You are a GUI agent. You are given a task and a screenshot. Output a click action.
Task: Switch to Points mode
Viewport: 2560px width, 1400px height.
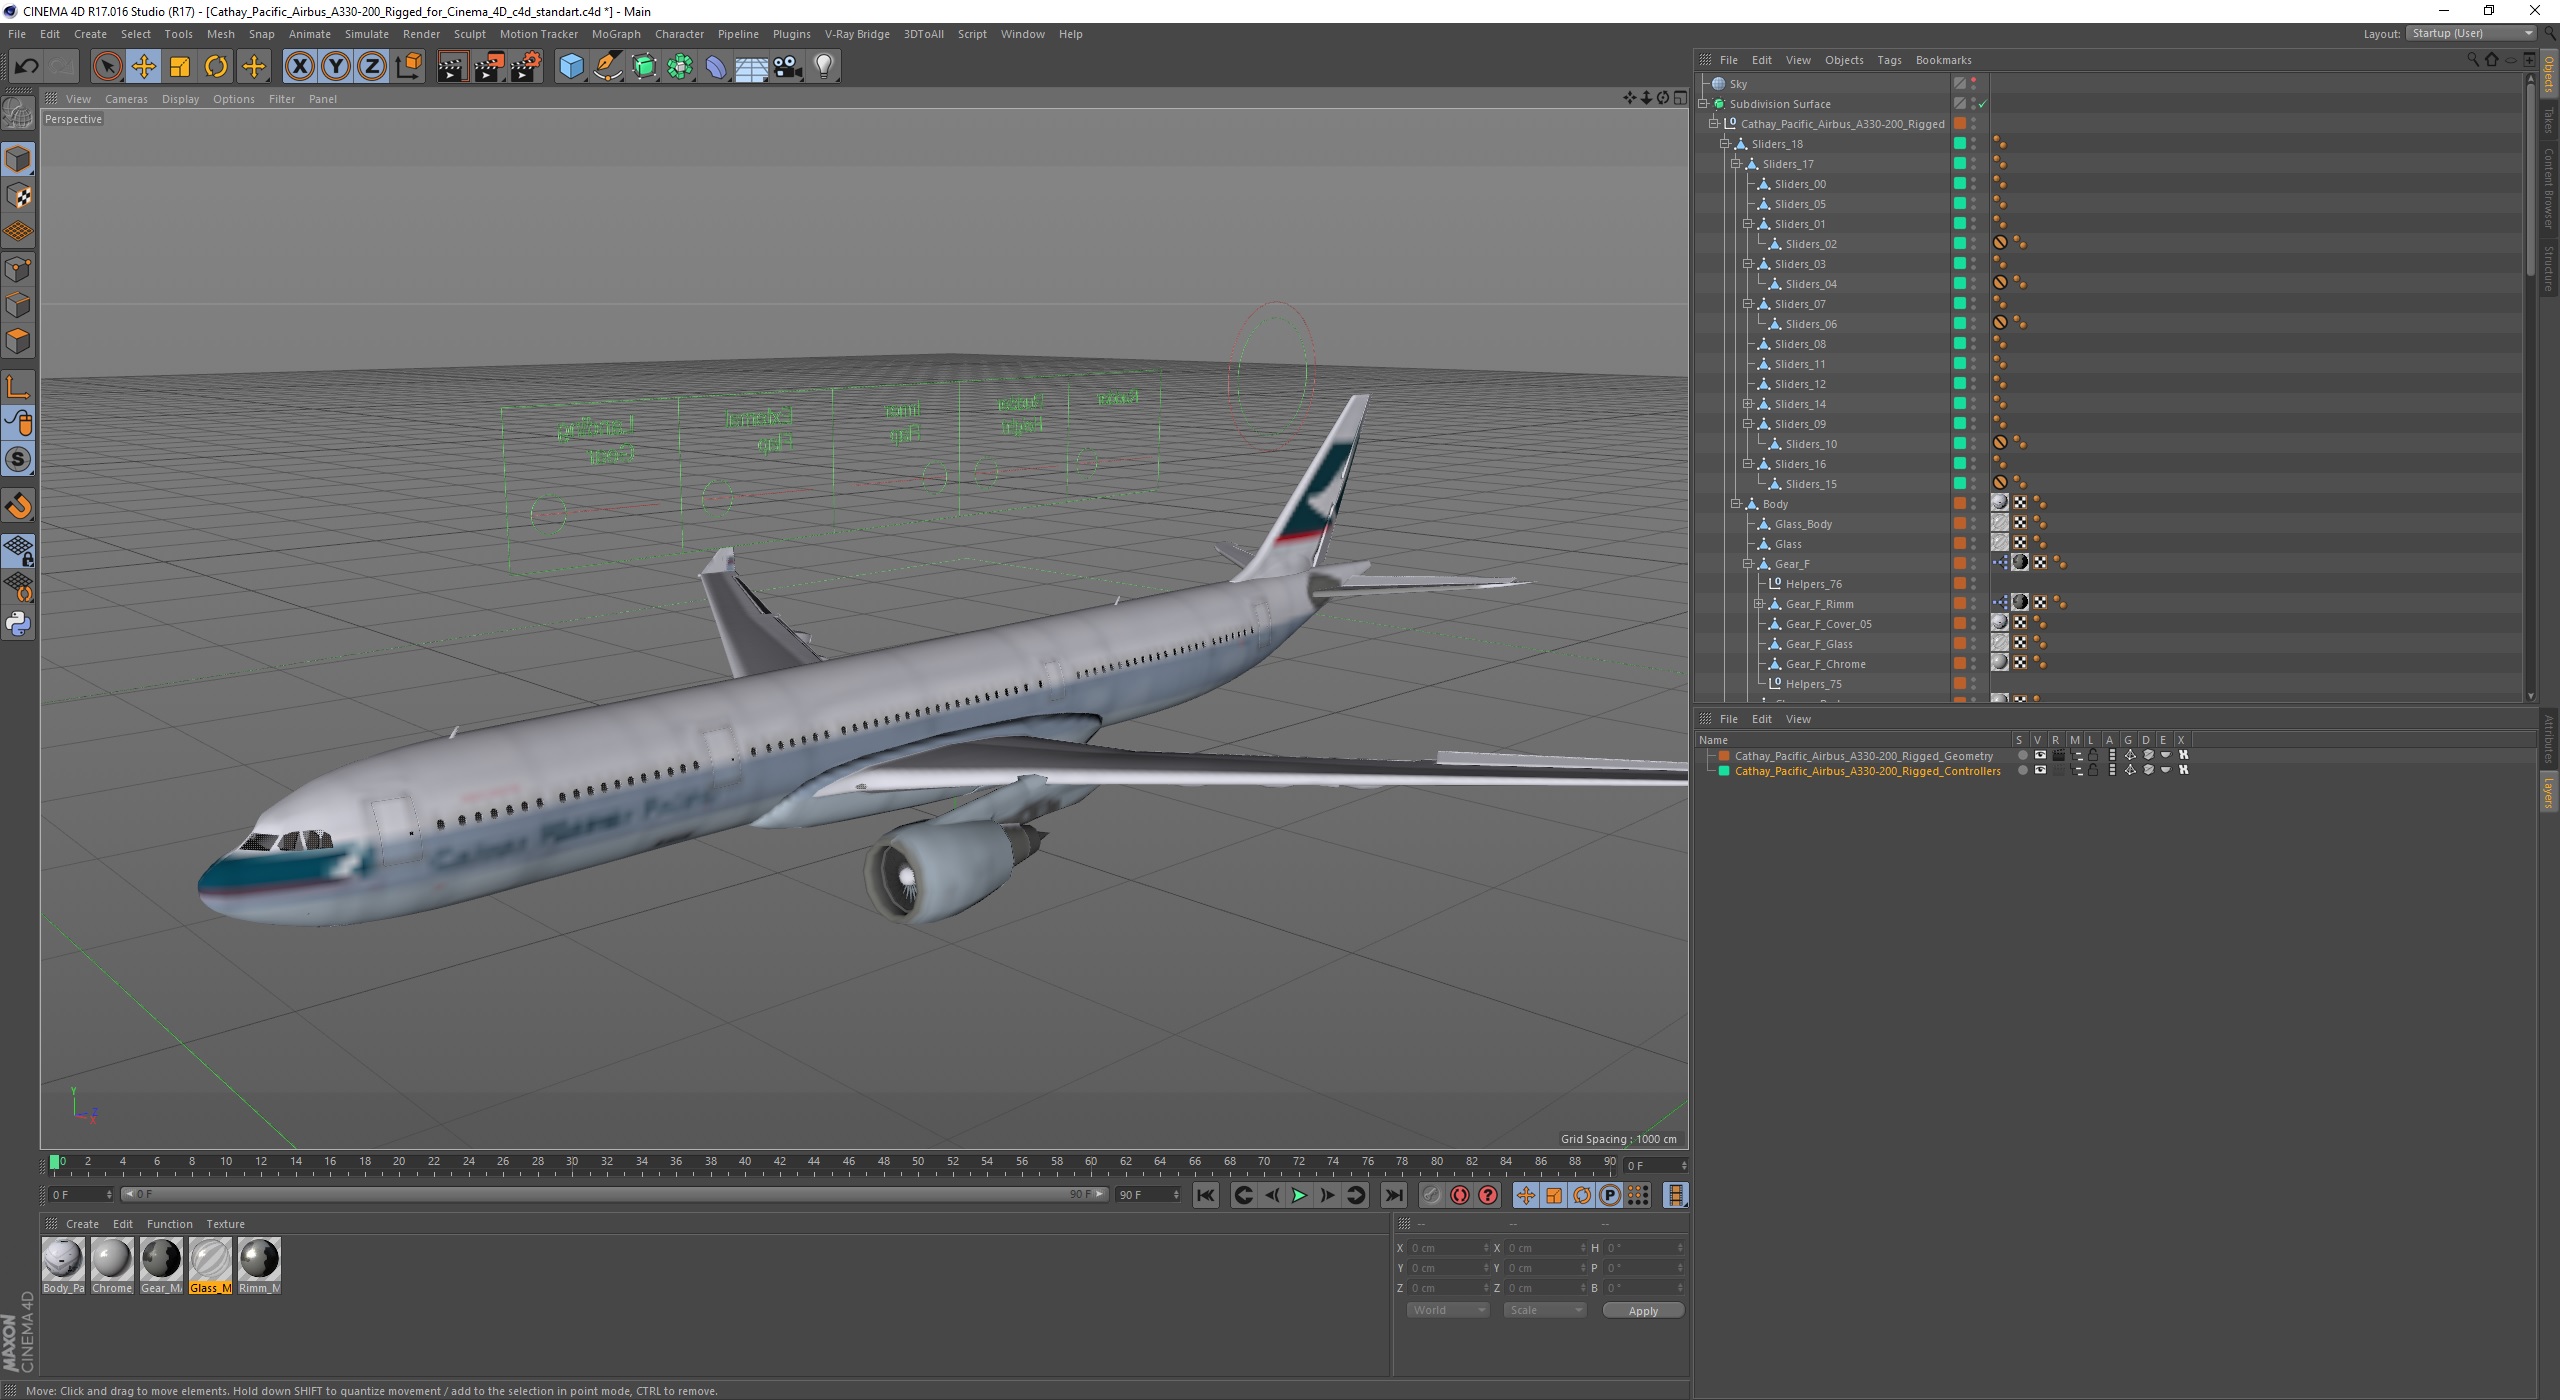point(18,269)
